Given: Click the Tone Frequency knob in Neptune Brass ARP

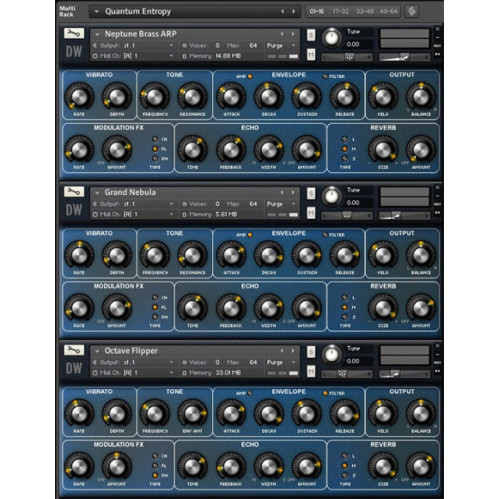Looking at the screenshot, I should pyautogui.click(x=155, y=97).
